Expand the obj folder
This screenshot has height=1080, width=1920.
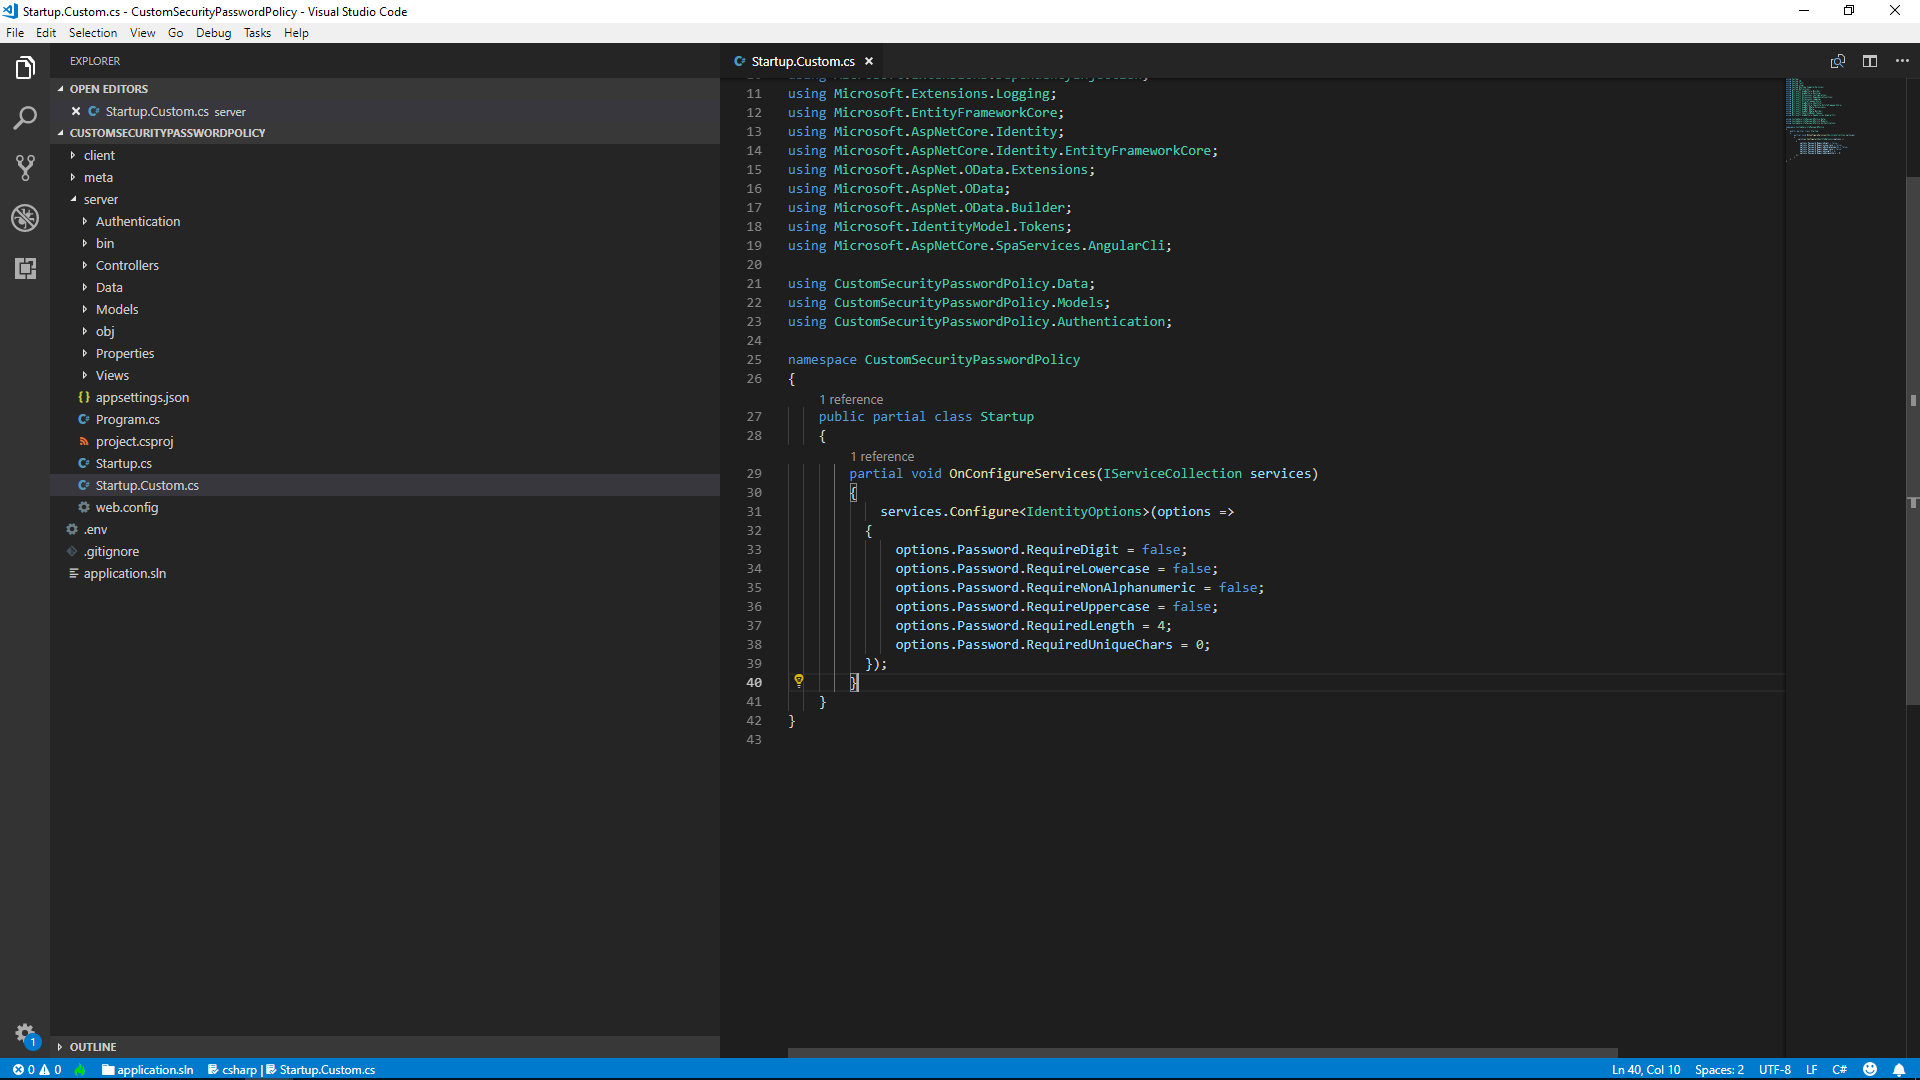pyautogui.click(x=385, y=331)
